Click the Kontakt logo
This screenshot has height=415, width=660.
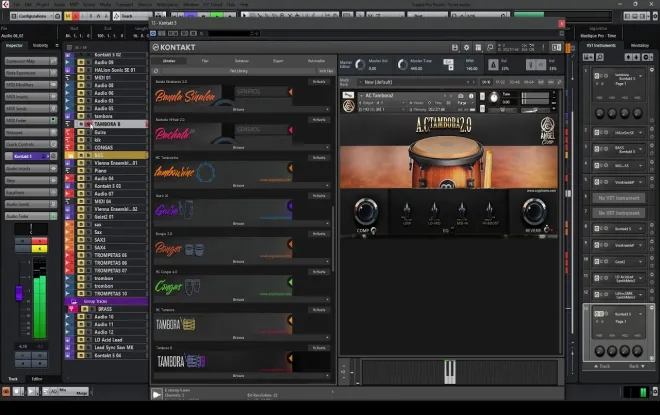[174, 48]
